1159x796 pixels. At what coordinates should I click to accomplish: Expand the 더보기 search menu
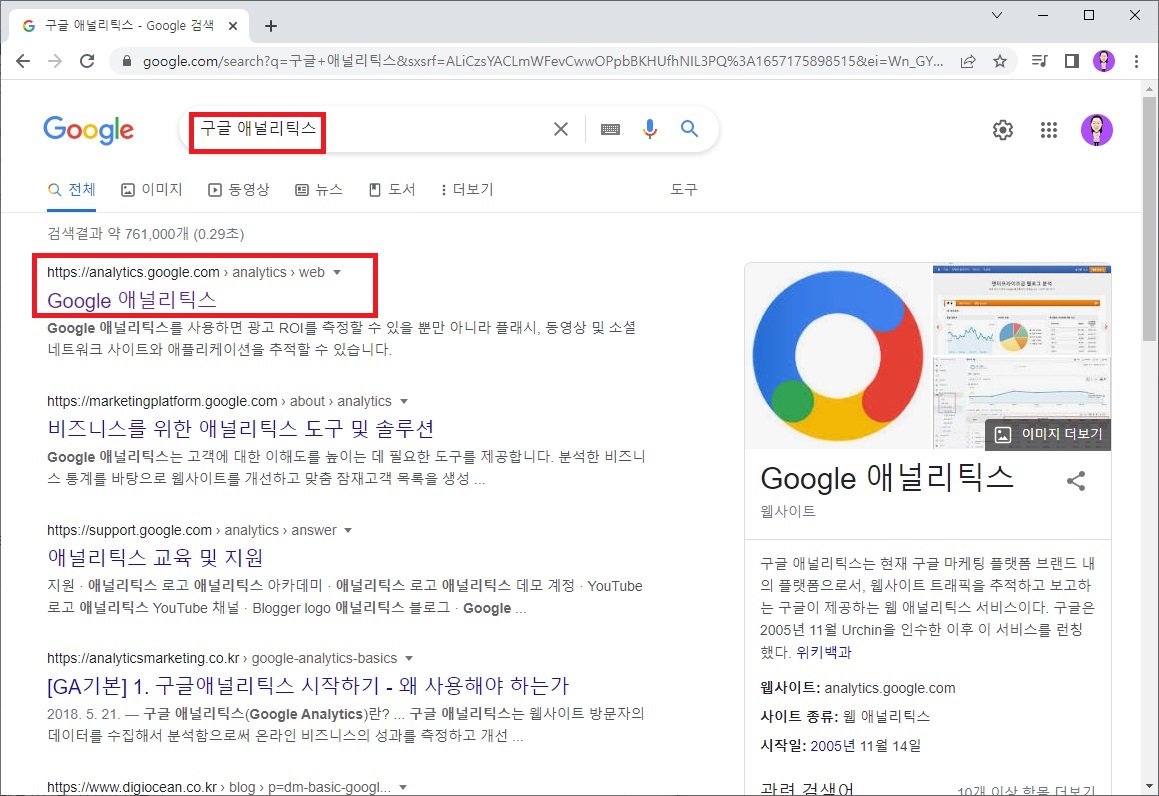[x=467, y=190]
